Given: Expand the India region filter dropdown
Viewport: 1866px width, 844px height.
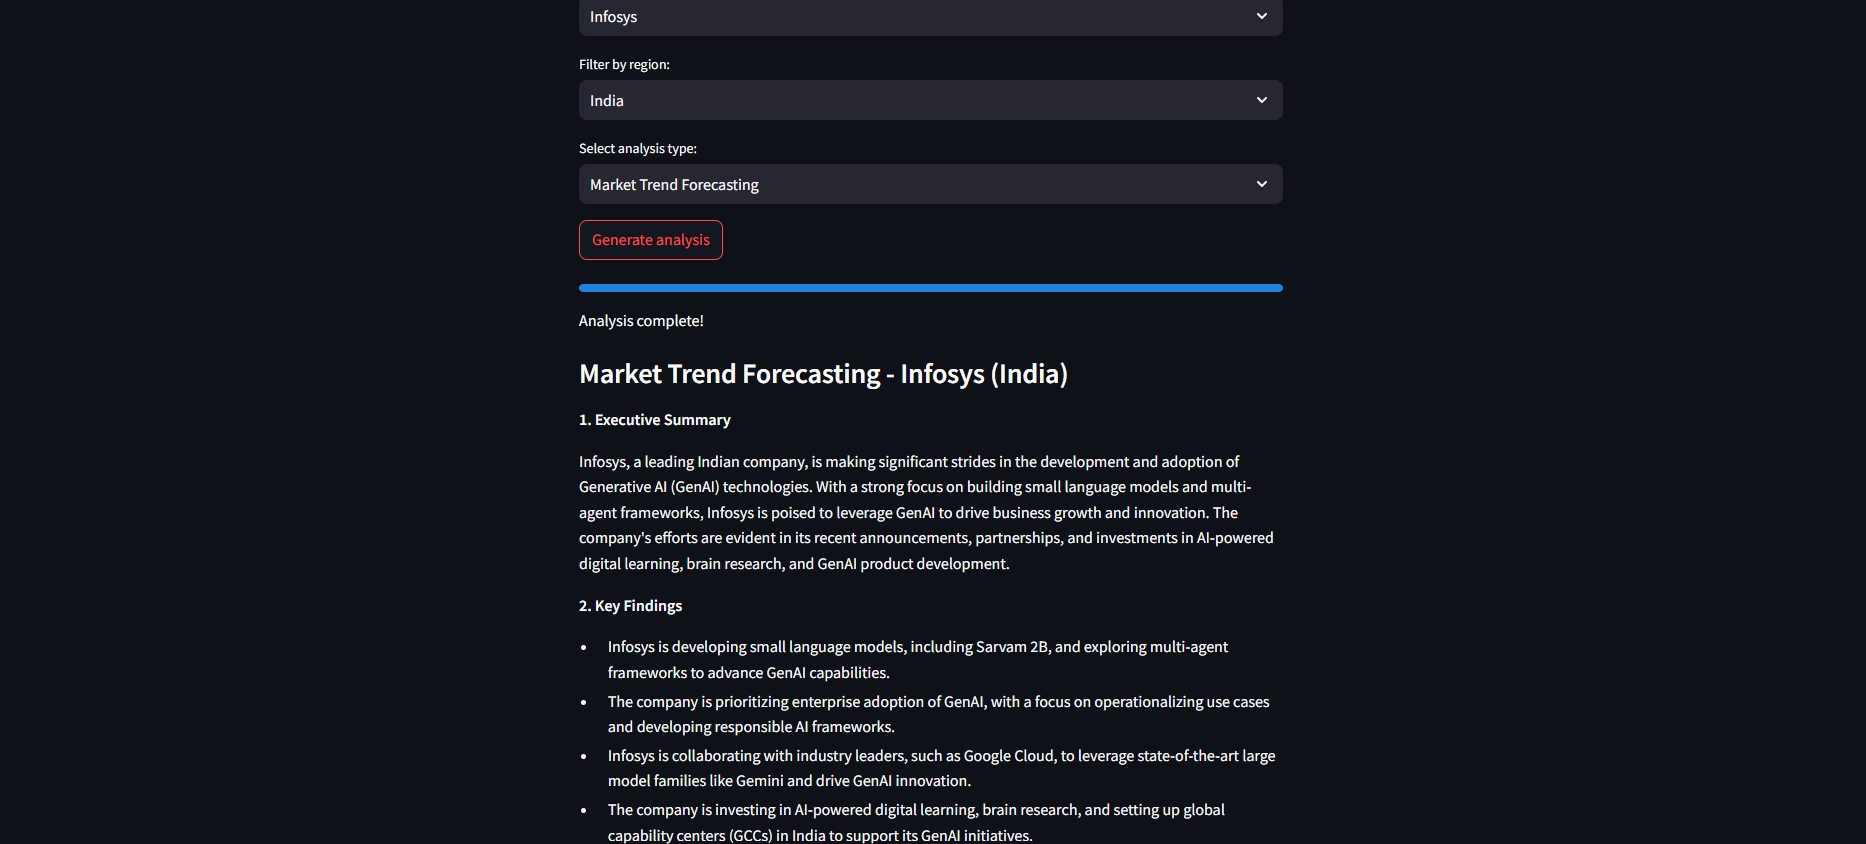Looking at the screenshot, I should (930, 100).
